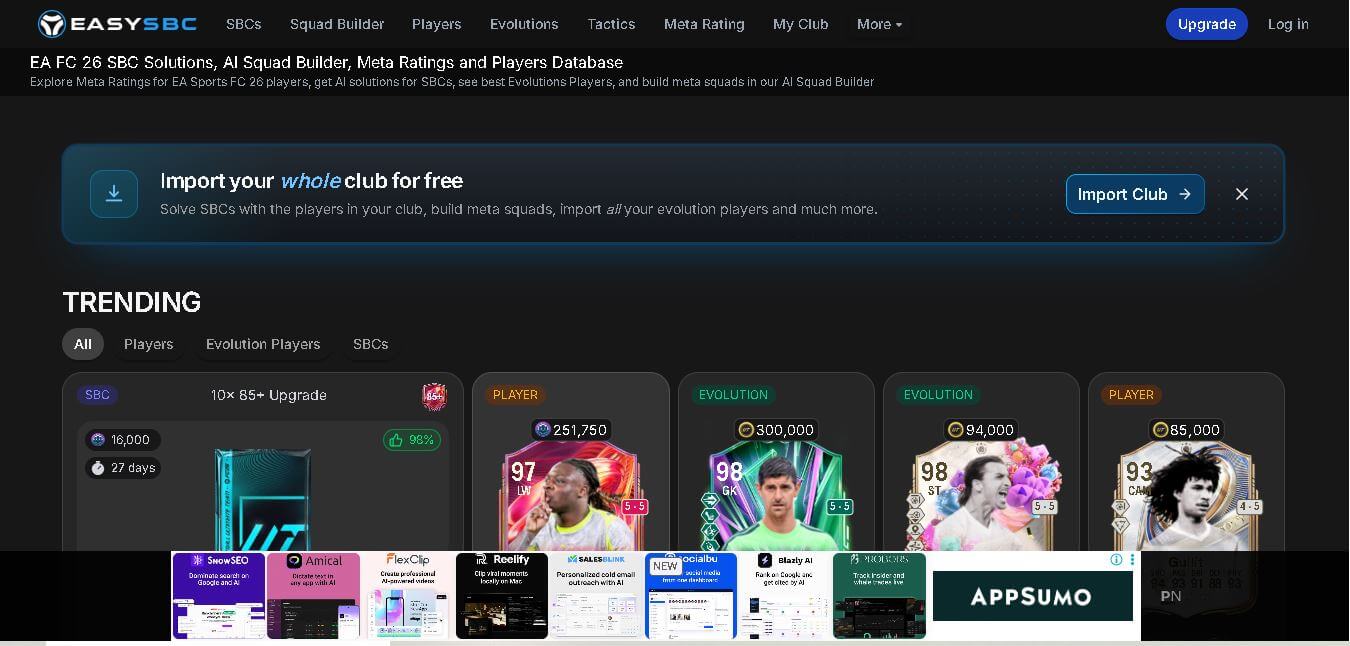The height and width of the screenshot is (646, 1350).
Task: Click the blue Upgrade button
Action: coord(1206,24)
